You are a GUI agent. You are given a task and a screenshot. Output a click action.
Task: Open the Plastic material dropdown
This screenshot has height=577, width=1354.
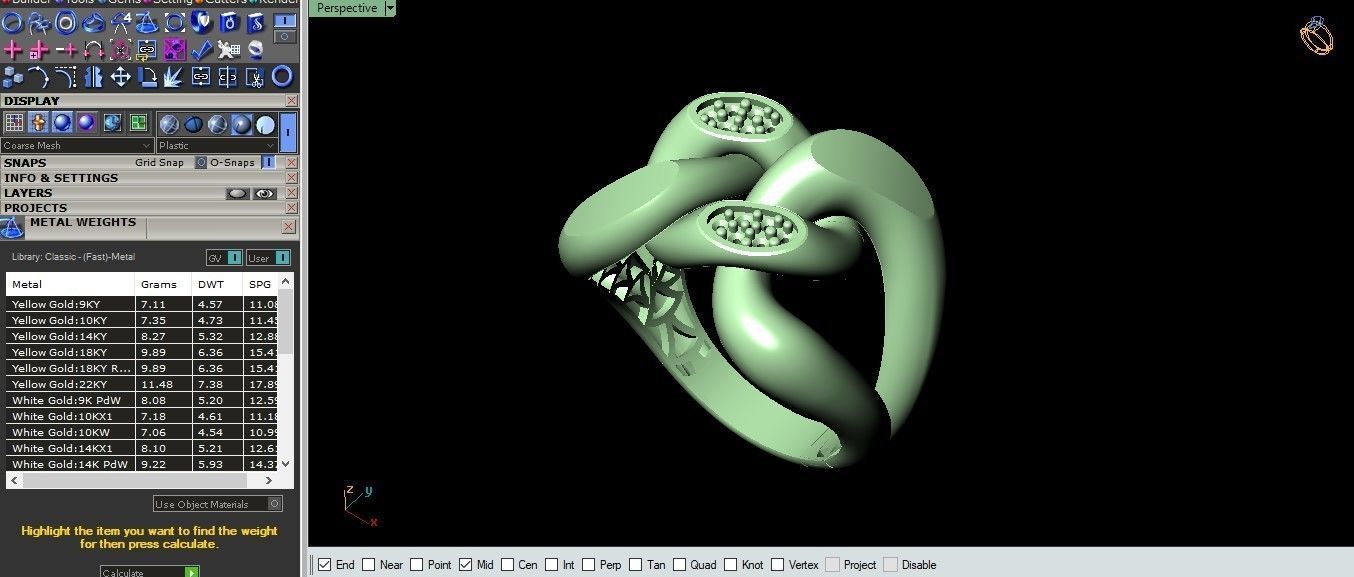217,146
